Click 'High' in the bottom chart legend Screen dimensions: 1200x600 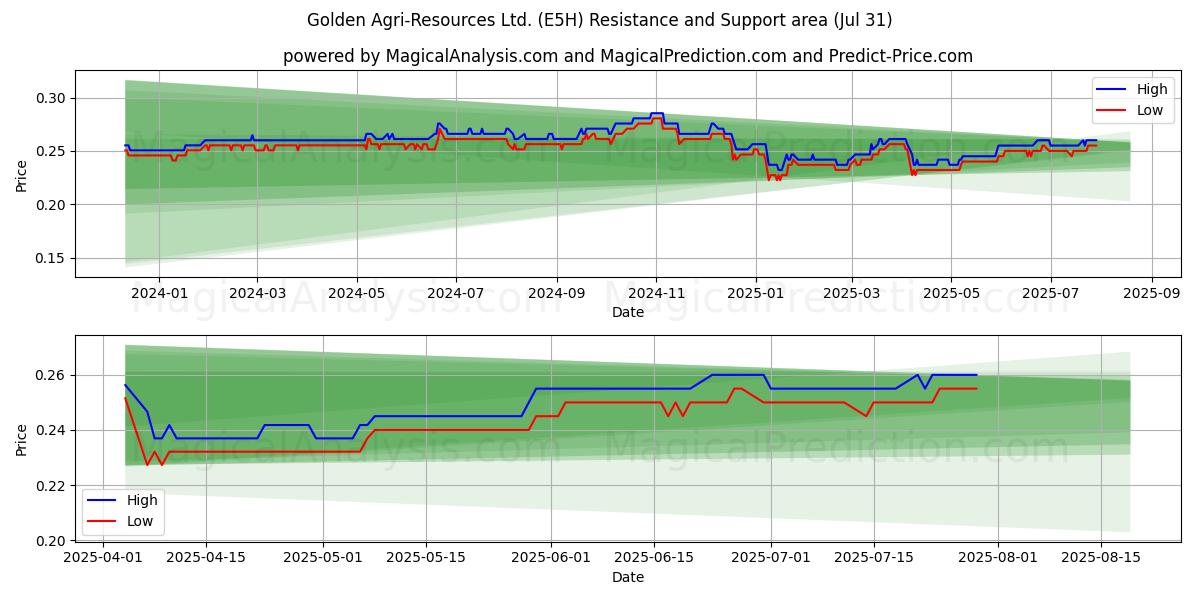coord(143,500)
